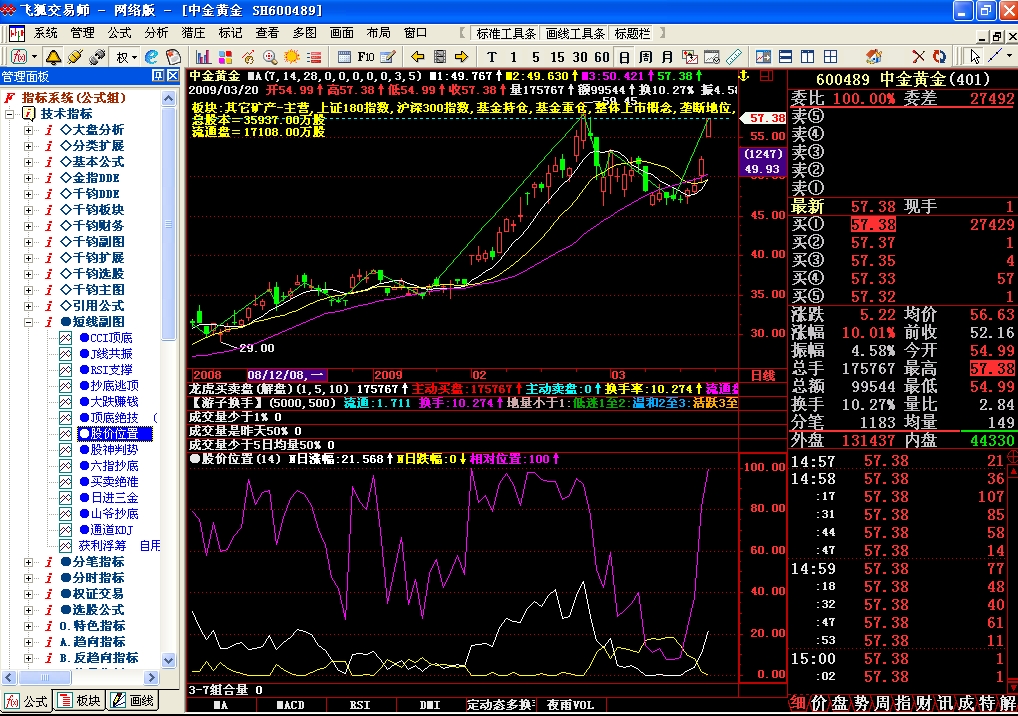Switch to the 板块 bottom tab

(x=81, y=701)
